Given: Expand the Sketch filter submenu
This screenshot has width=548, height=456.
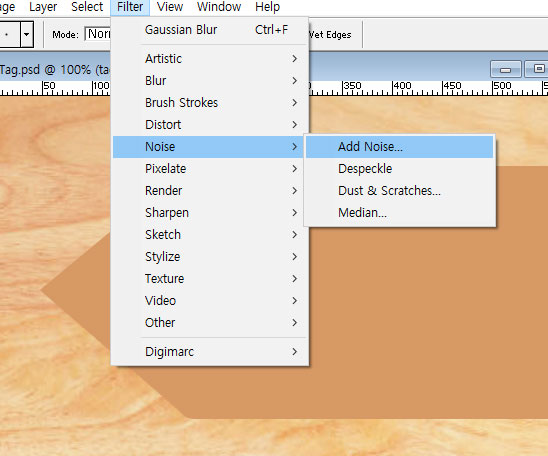Looking at the screenshot, I should click(210, 235).
